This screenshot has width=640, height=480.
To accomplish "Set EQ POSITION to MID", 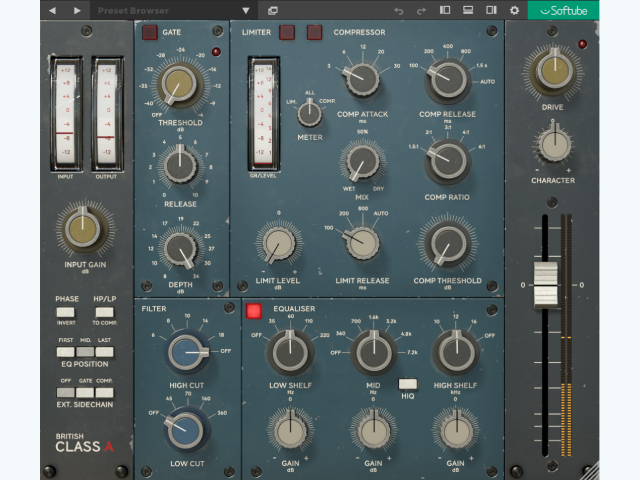I will coord(85,352).
